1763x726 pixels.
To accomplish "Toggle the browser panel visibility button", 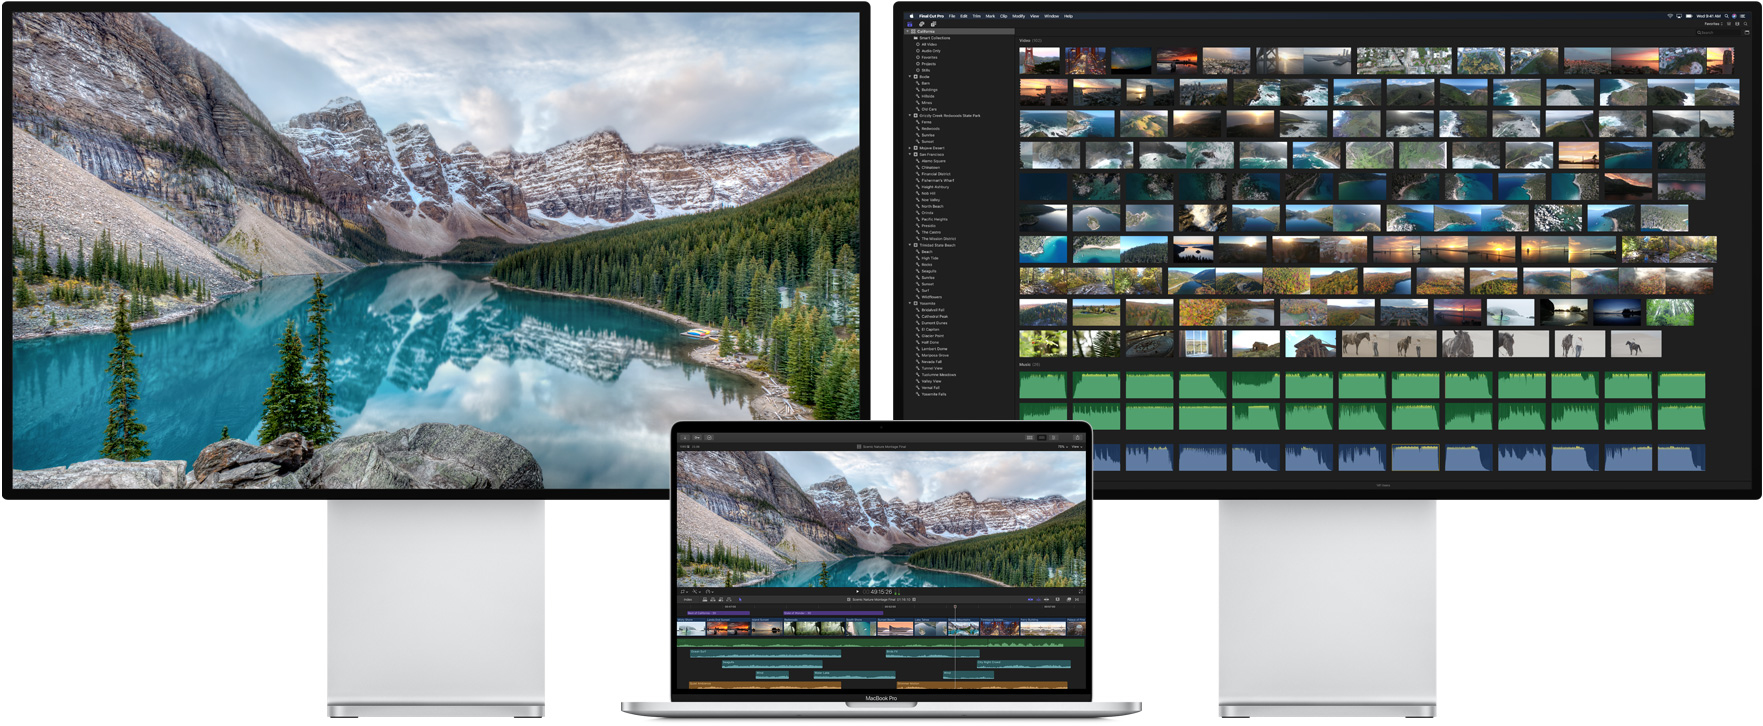I will [x=1029, y=437].
